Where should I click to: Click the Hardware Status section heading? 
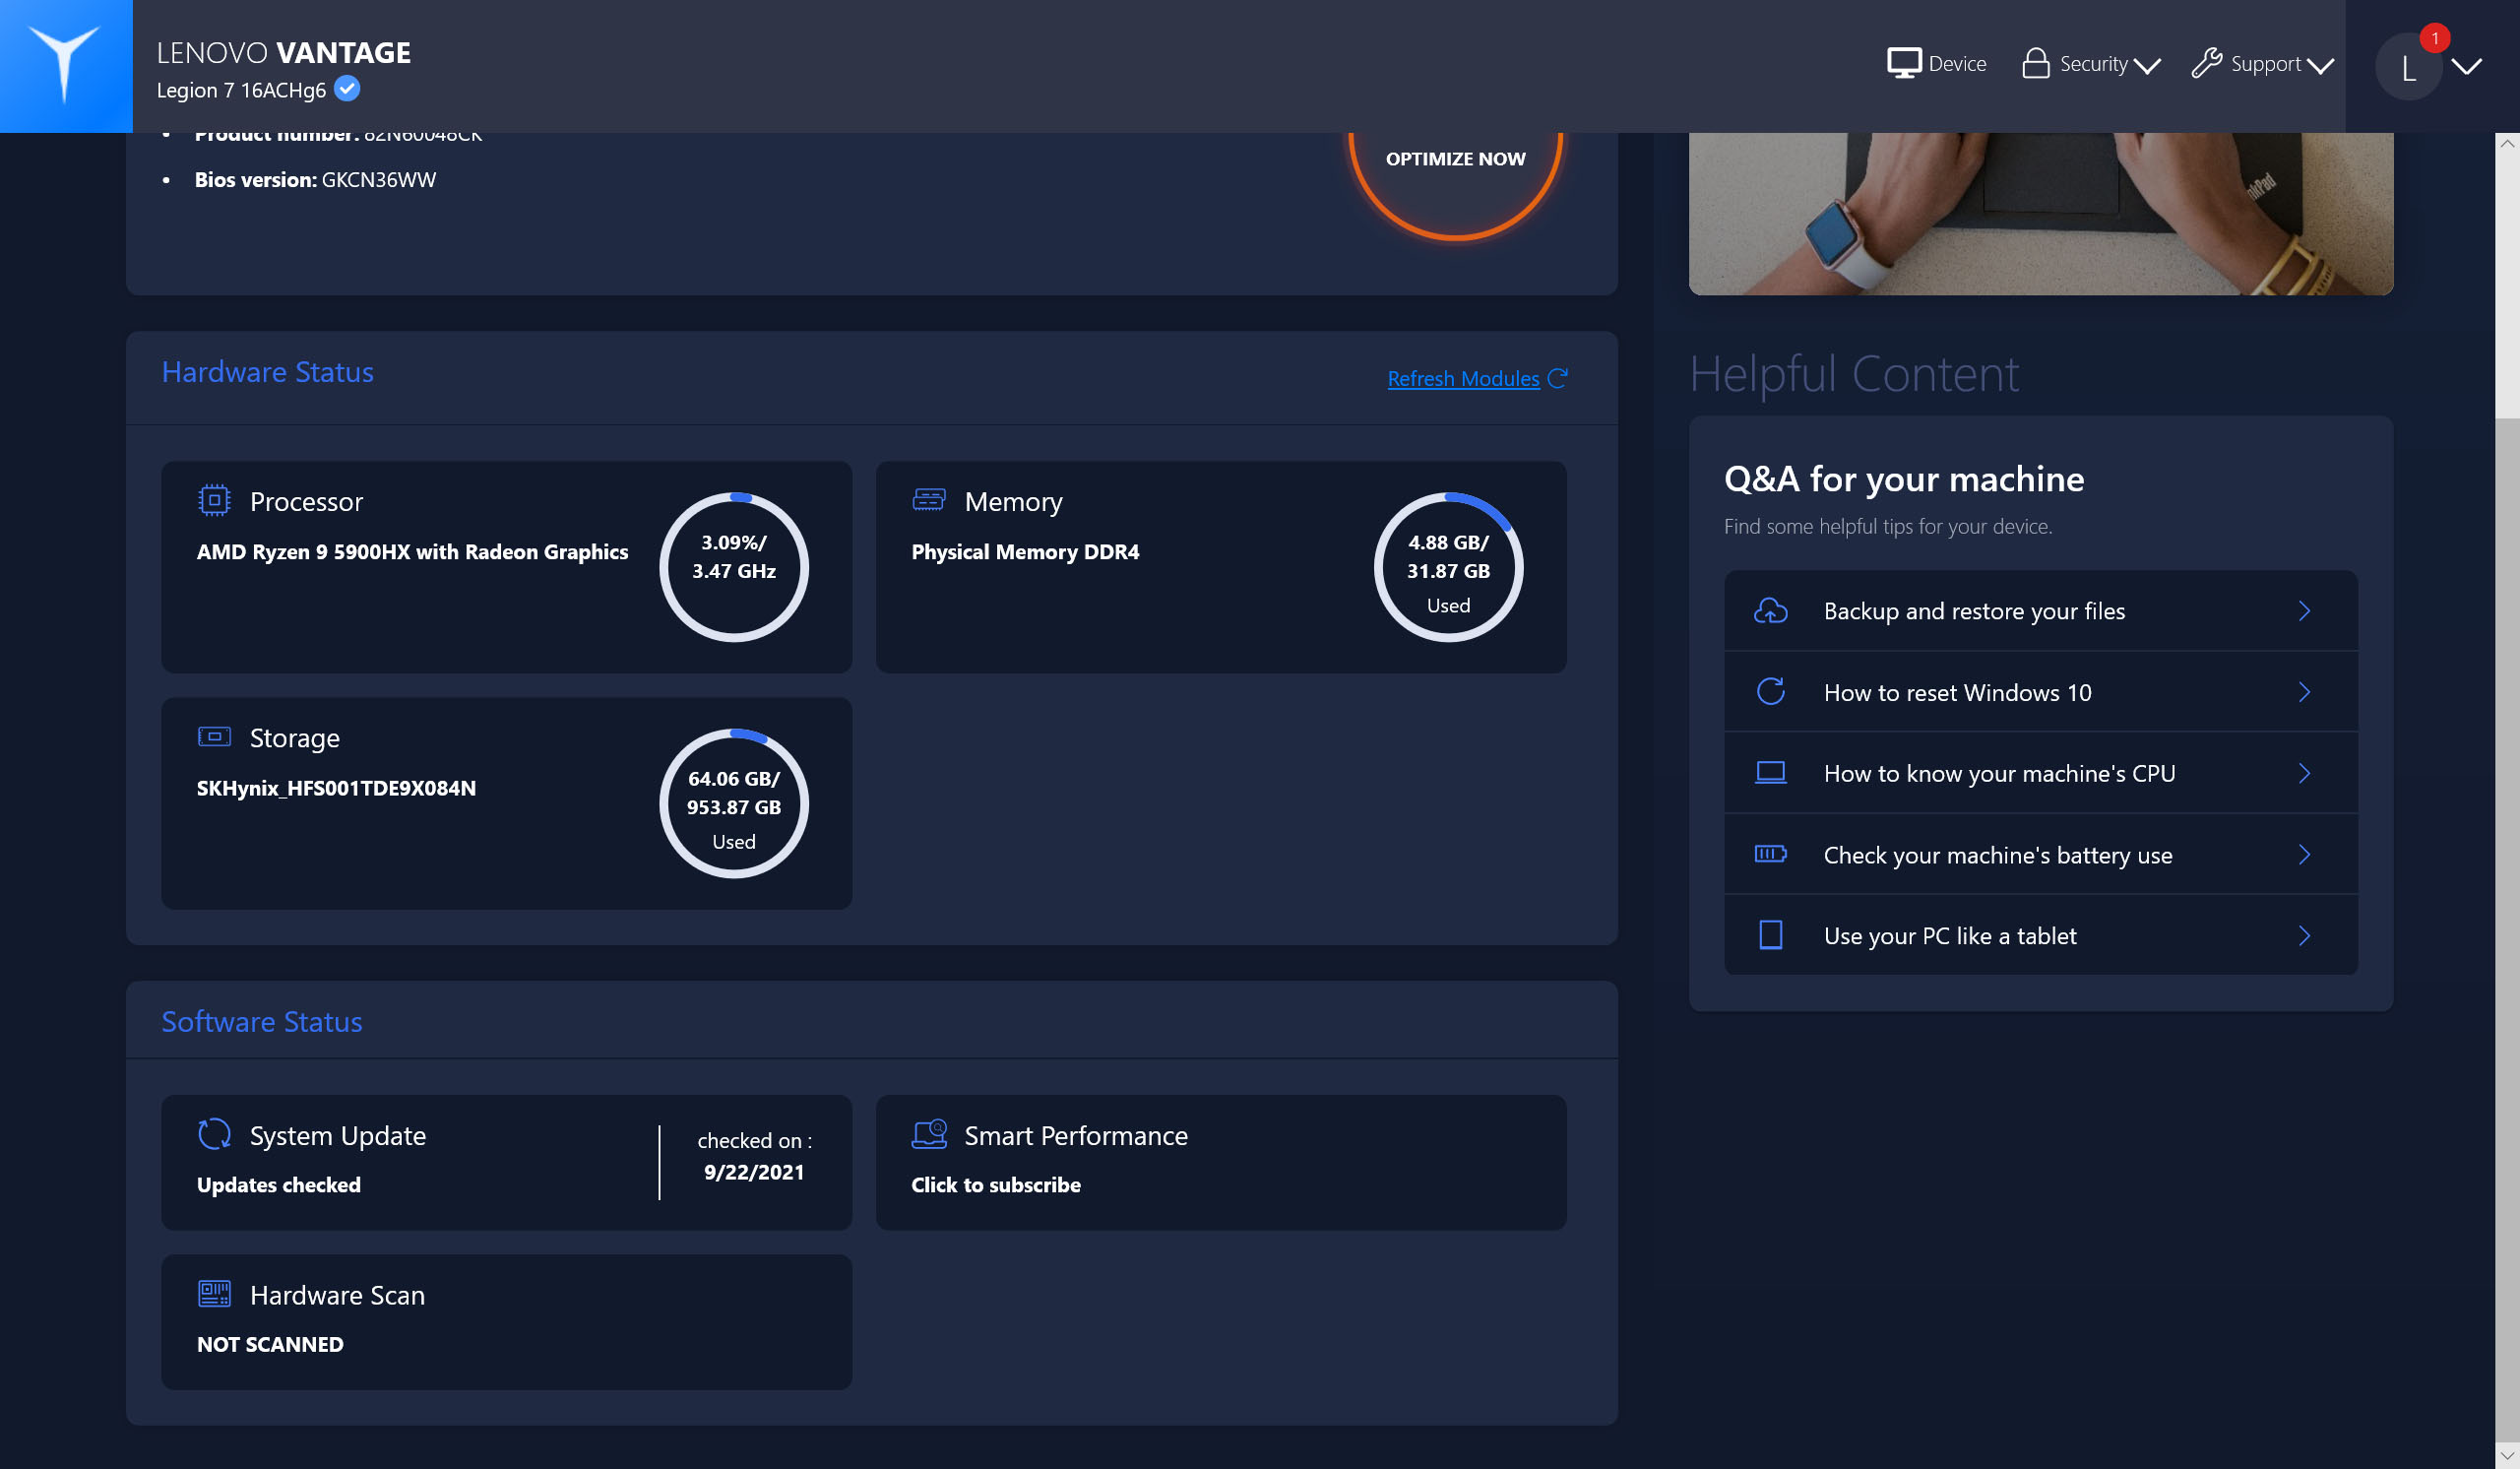[268, 372]
